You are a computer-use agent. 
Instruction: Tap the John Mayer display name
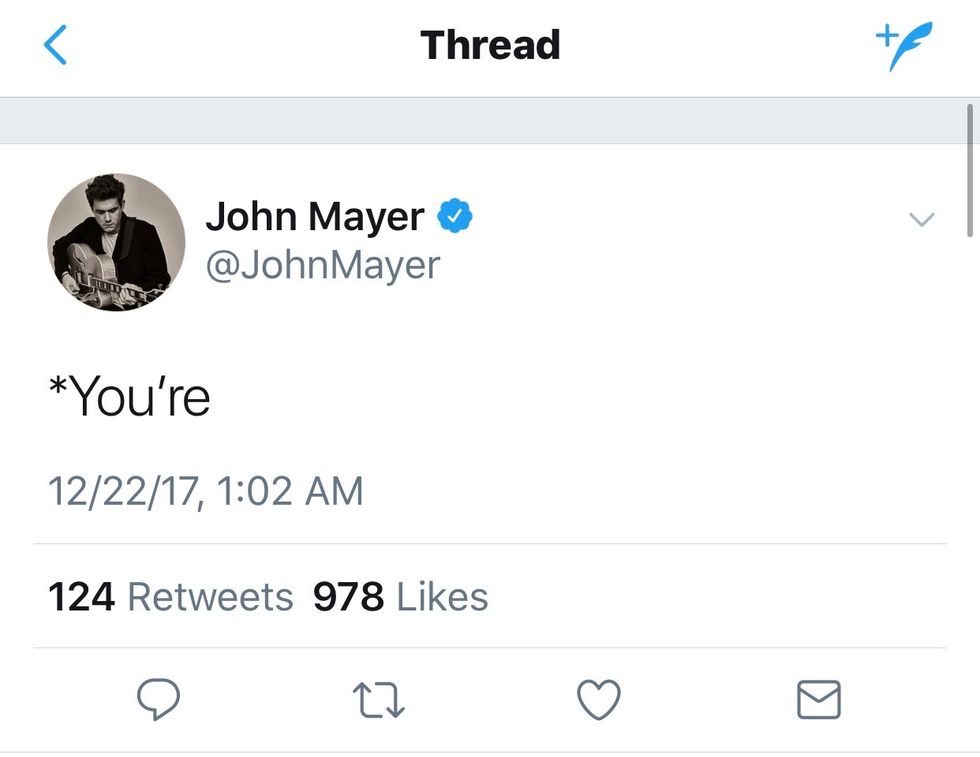pos(315,217)
